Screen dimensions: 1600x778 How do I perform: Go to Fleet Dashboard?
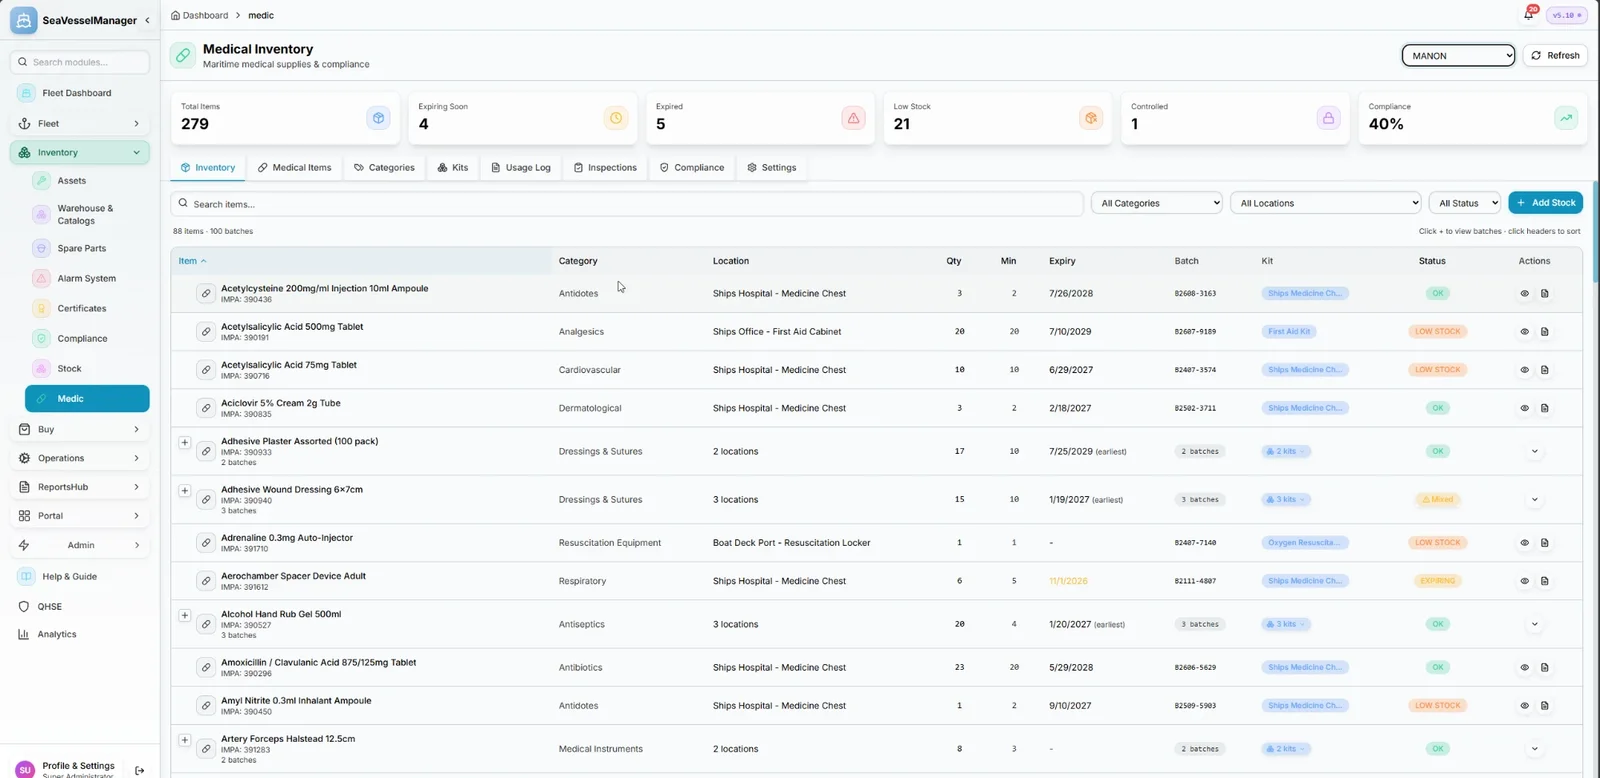[77, 93]
